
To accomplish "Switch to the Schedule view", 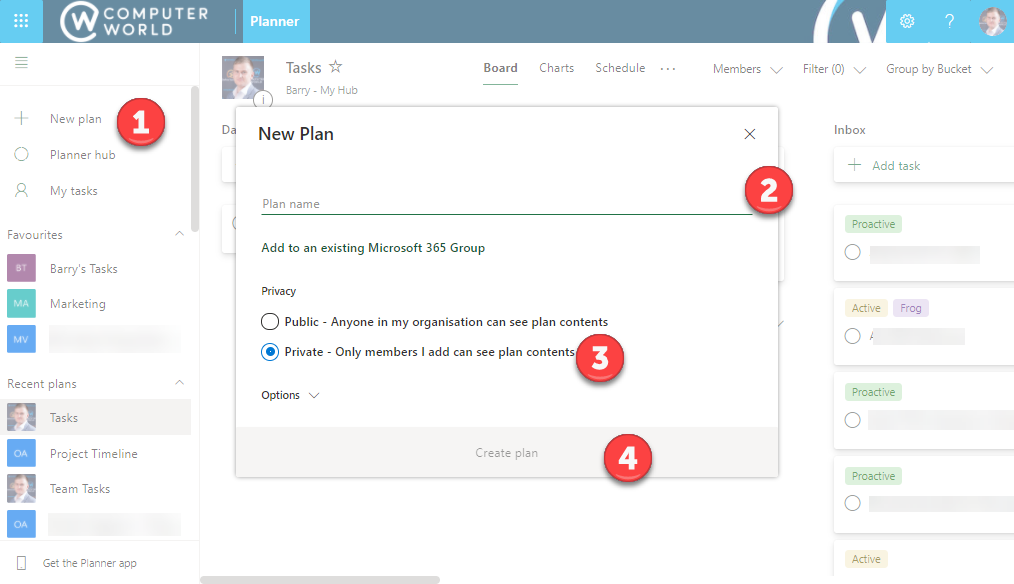I will pyautogui.click(x=620, y=68).
